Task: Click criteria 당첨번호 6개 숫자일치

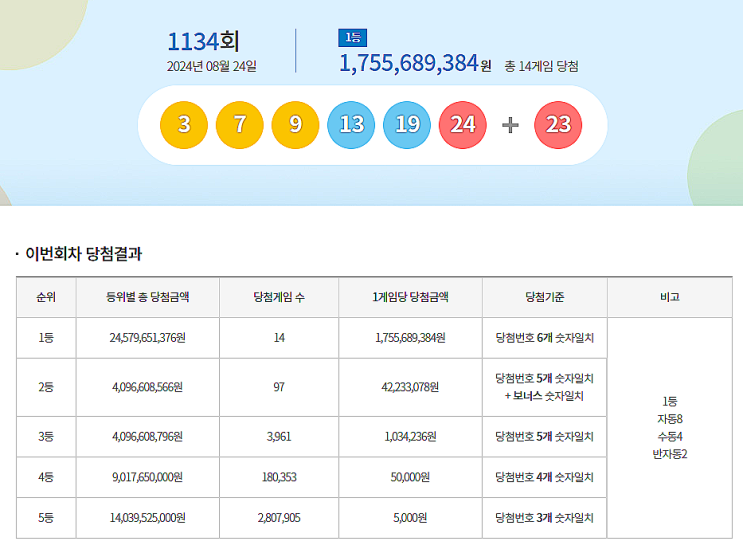Action: (x=545, y=338)
